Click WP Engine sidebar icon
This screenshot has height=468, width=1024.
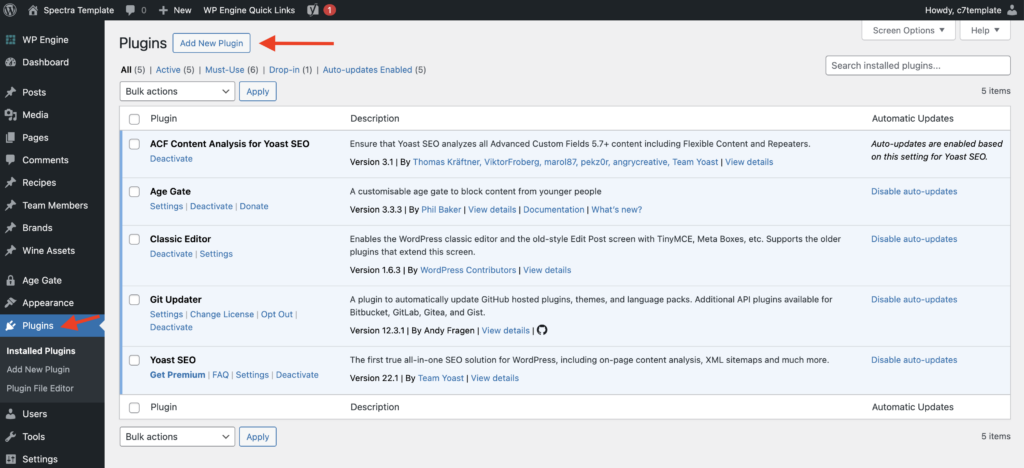(x=10, y=40)
